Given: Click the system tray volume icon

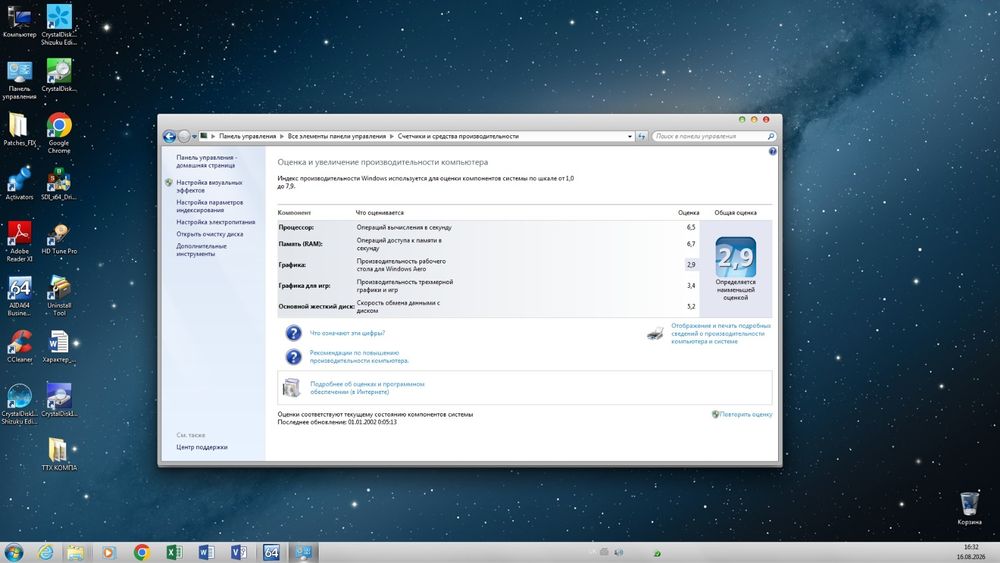Looking at the screenshot, I should coord(618,552).
